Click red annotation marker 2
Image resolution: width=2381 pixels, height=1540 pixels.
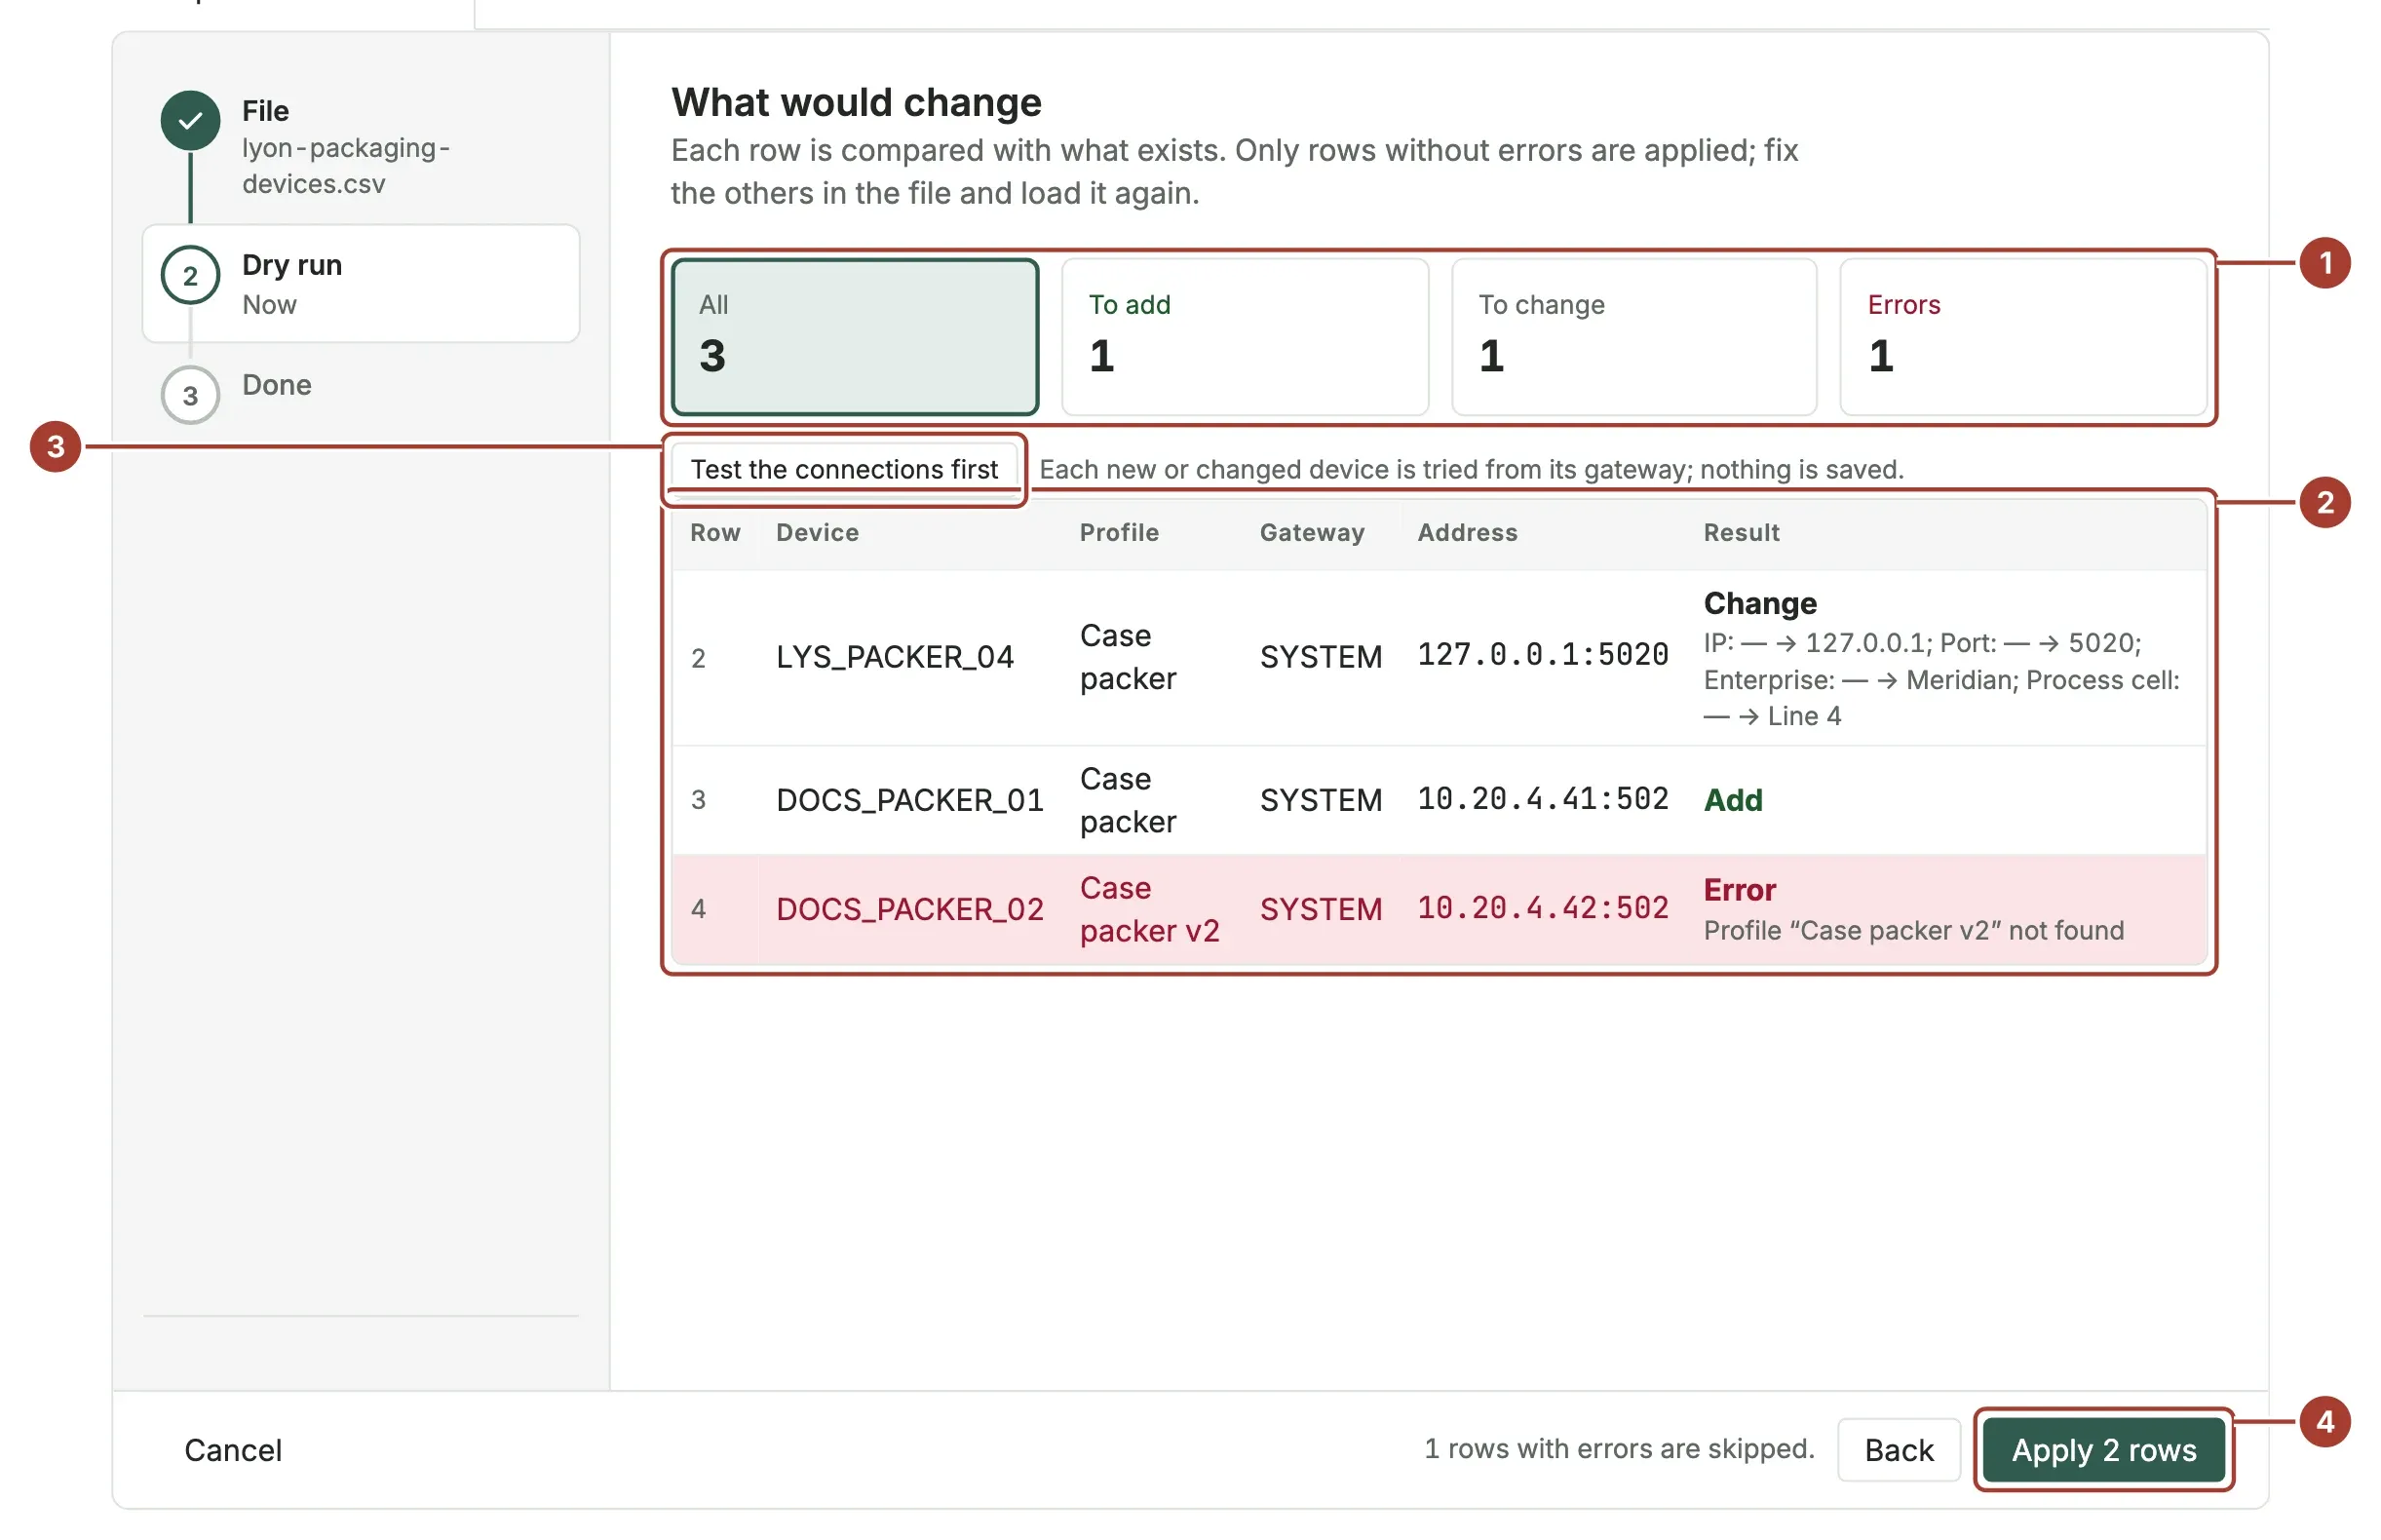[x=2324, y=502]
